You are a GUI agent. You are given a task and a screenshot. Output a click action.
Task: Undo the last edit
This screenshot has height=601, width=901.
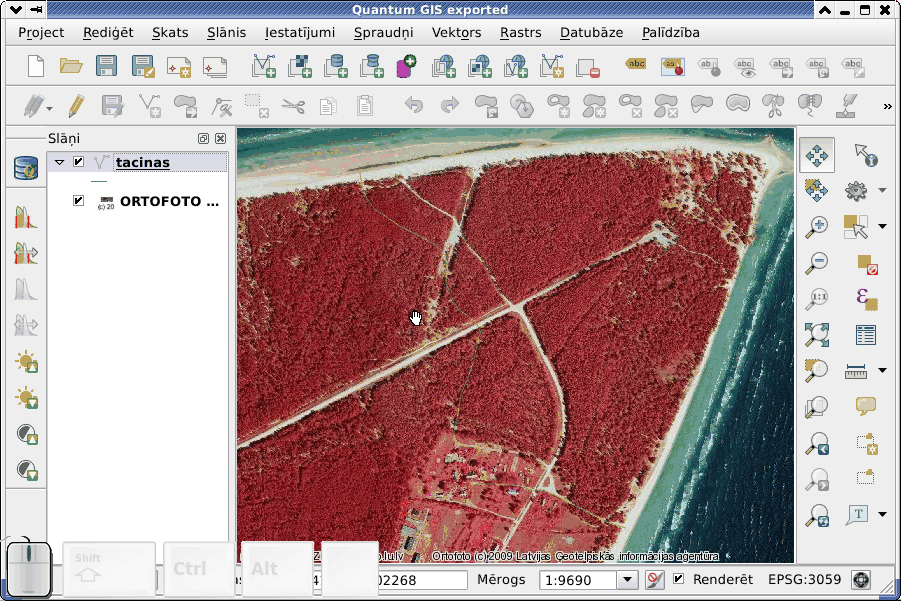coord(414,105)
